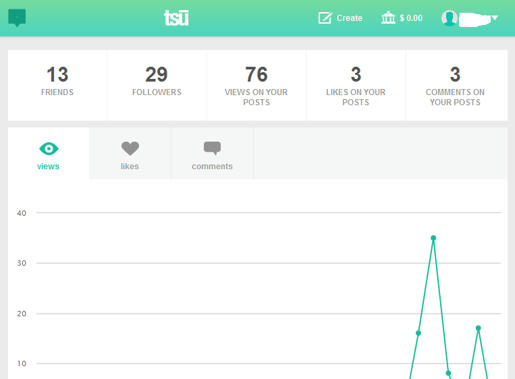Switch to the likes tab

(x=130, y=153)
